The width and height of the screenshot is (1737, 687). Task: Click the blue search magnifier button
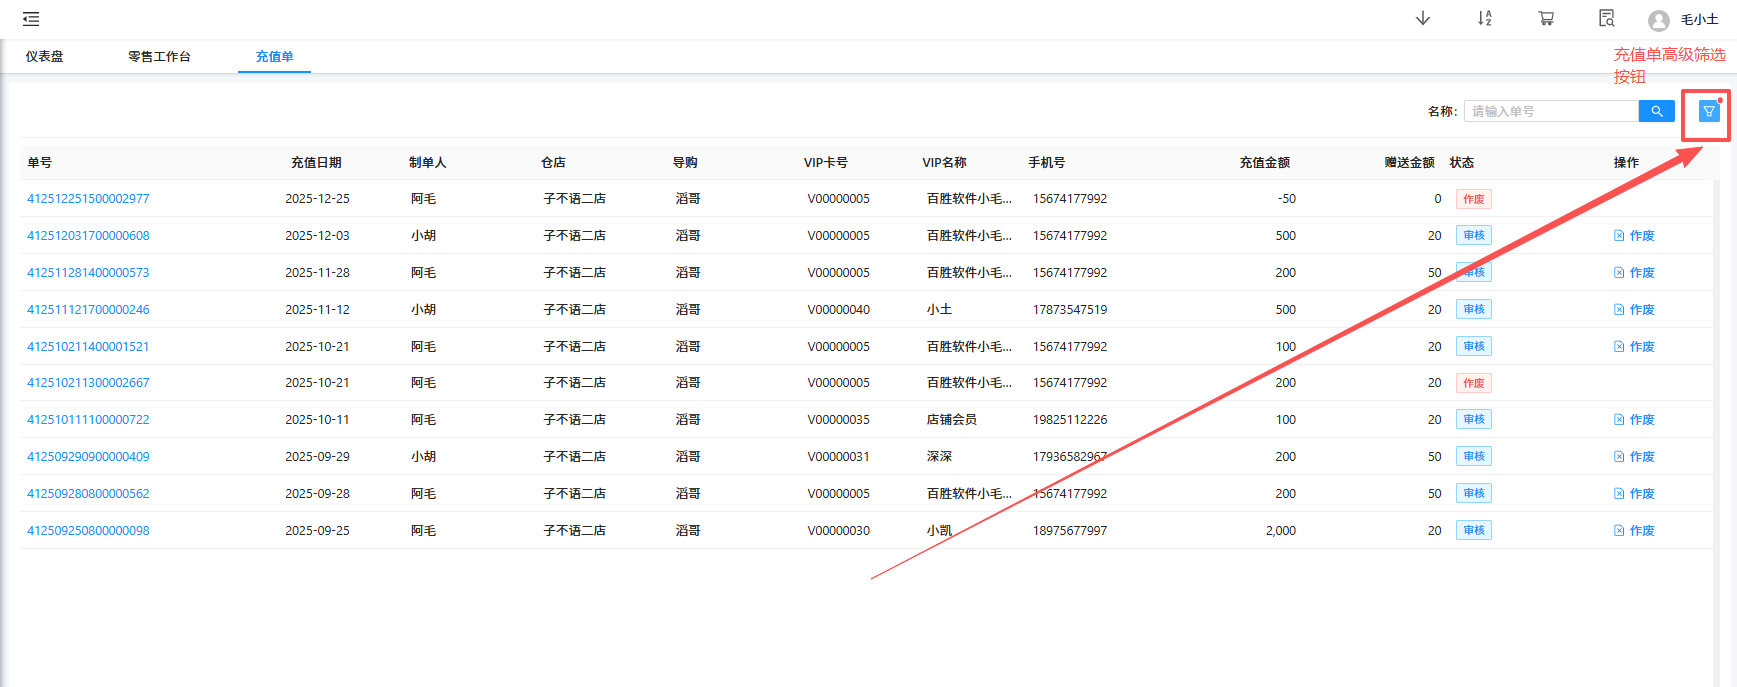pyautogui.click(x=1657, y=111)
